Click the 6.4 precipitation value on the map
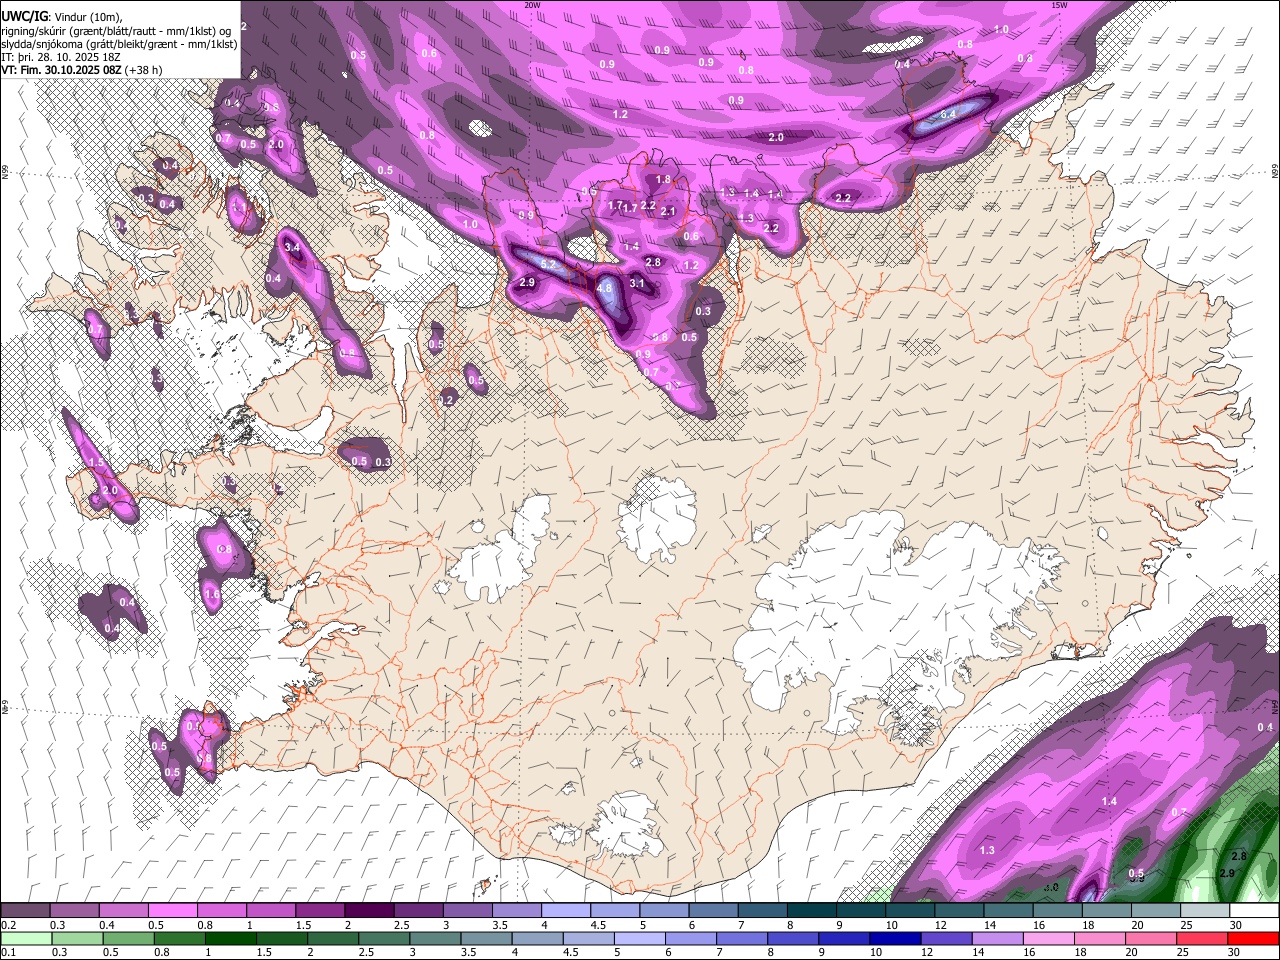The image size is (1280, 960). pyautogui.click(x=948, y=114)
